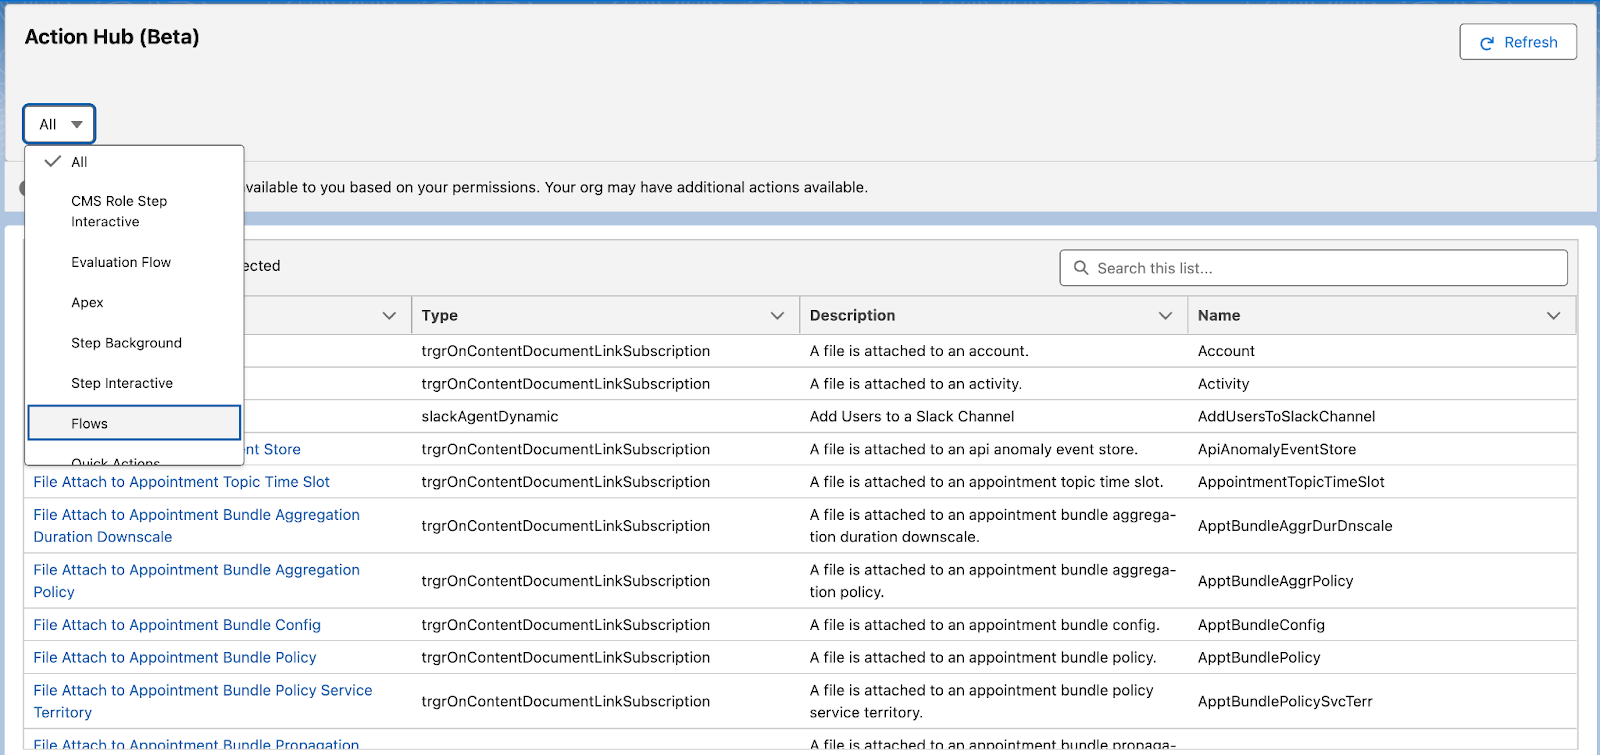The height and width of the screenshot is (755, 1600).
Task: Choose CMS Role Step Interactive option
Action: coord(119,211)
